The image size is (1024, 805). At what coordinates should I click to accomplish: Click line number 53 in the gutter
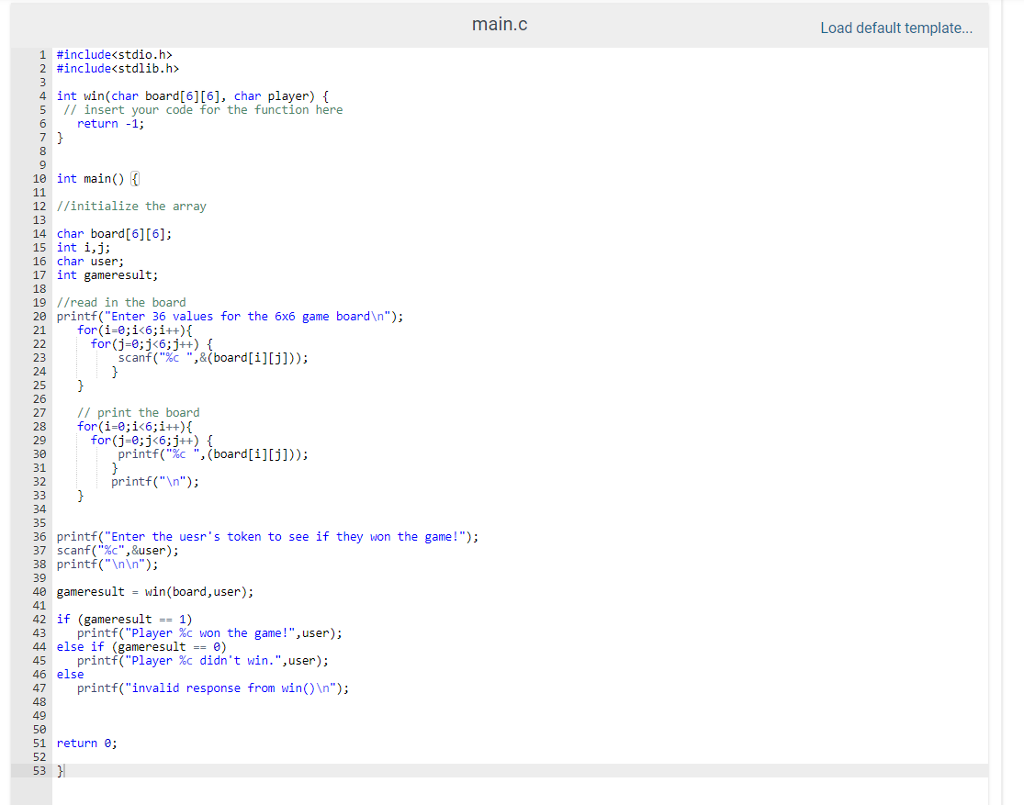(x=39, y=770)
